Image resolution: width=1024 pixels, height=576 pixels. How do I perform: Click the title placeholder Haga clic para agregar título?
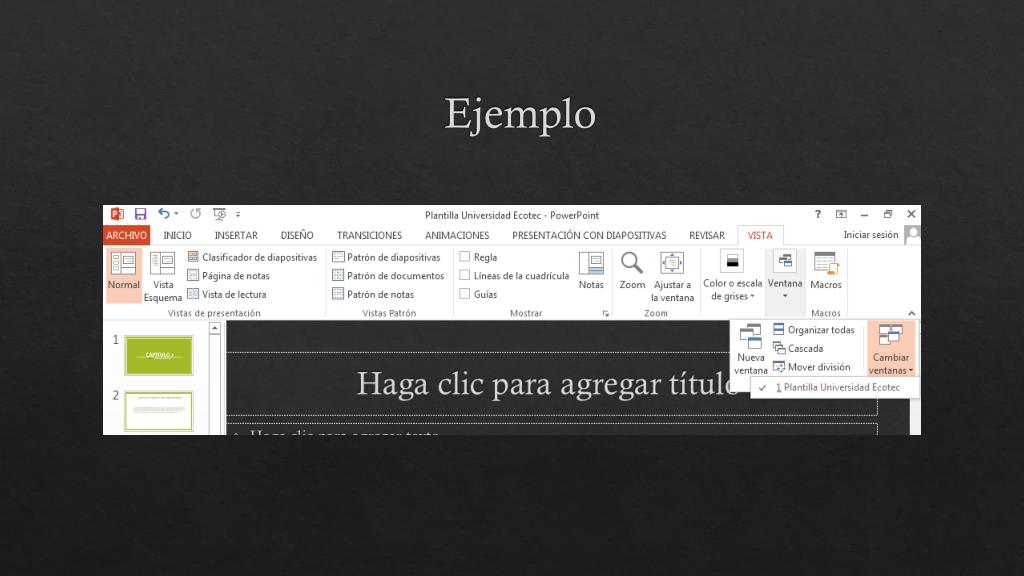tap(551, 384)
